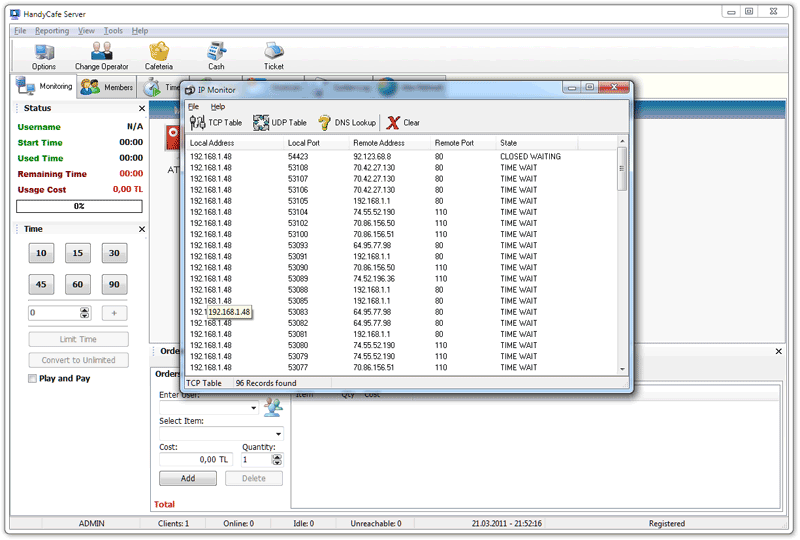Click the scroll-up arrow of IP Monitor list
800x540 pixels.
[622, 141]
